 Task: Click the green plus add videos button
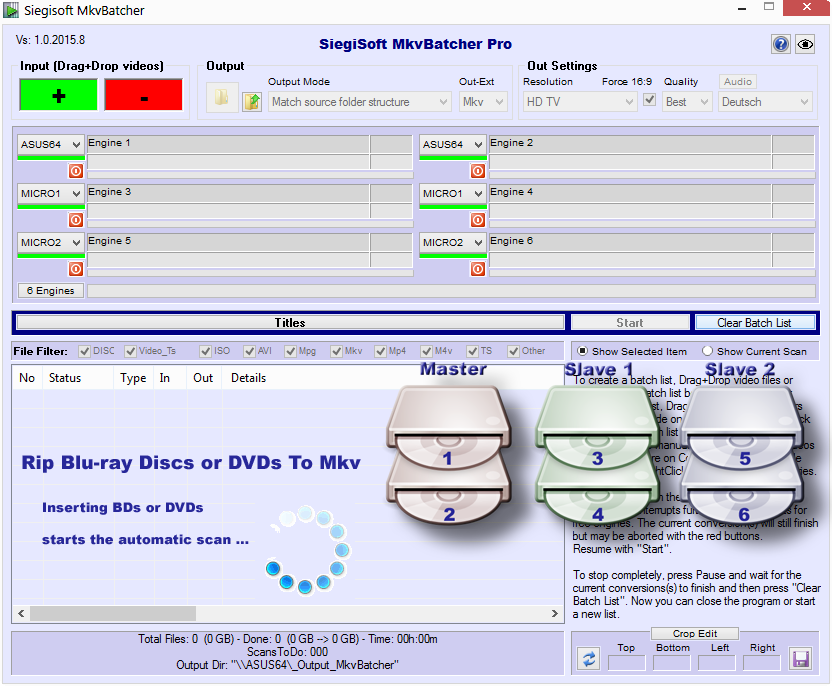[x=58, y=95]
